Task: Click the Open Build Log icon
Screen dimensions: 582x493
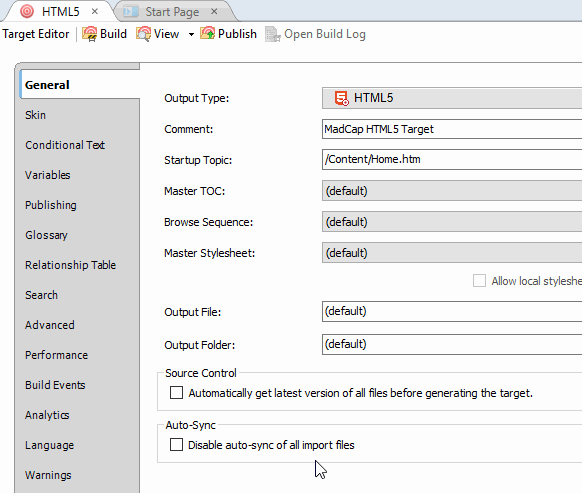Action: coord(273,34)
